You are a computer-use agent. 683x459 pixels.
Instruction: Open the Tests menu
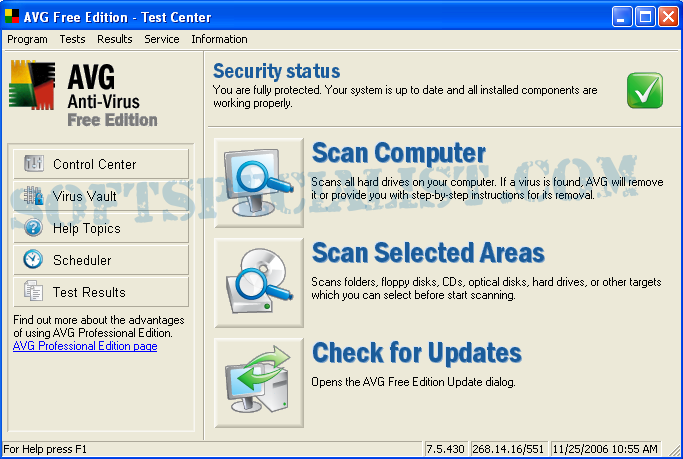72,39
